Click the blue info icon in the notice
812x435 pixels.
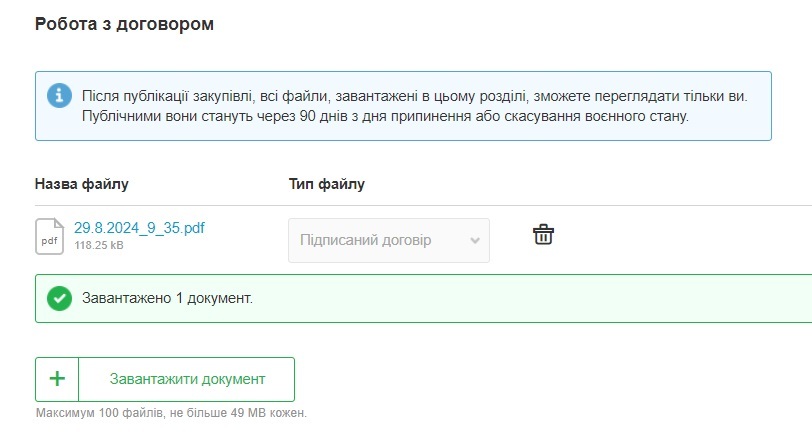(60, 96)
